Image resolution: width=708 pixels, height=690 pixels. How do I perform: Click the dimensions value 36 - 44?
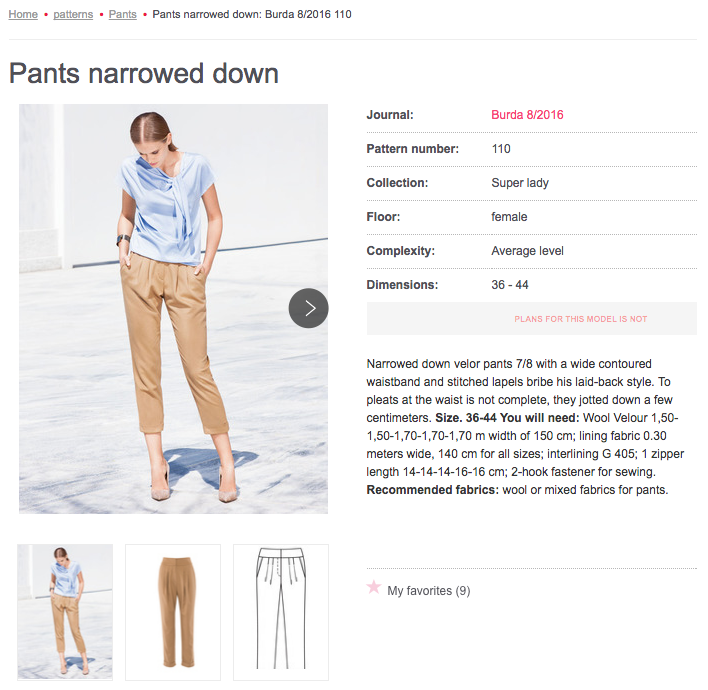point(510,284)
